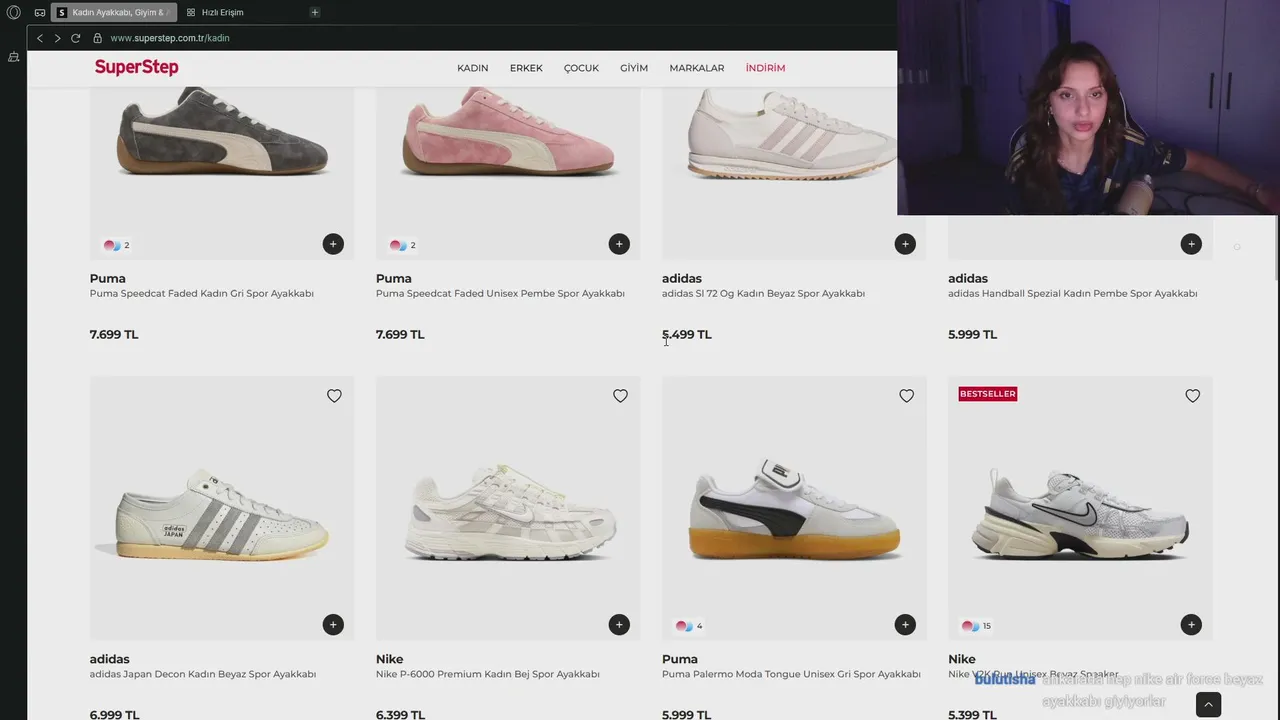Click the BESTSELLER badge
The height and width of the screenshot is (720, 1280).
pos(987,394)
